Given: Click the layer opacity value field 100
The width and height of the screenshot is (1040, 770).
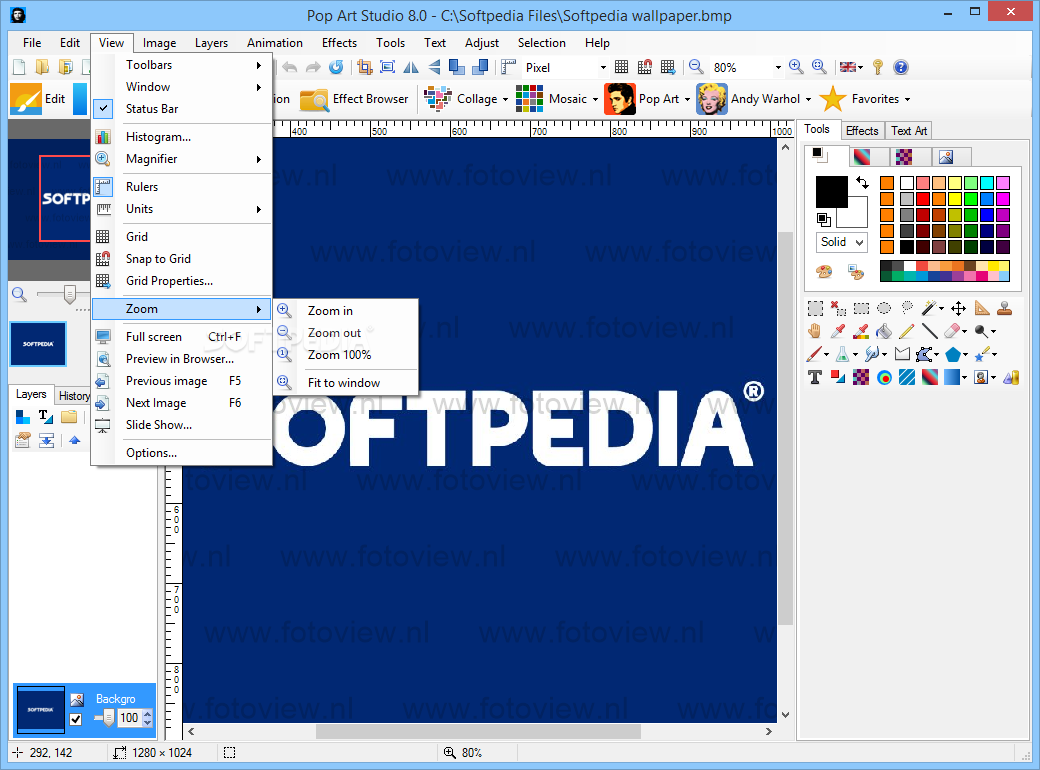Looking at the screenshot, I should point(129,718).
